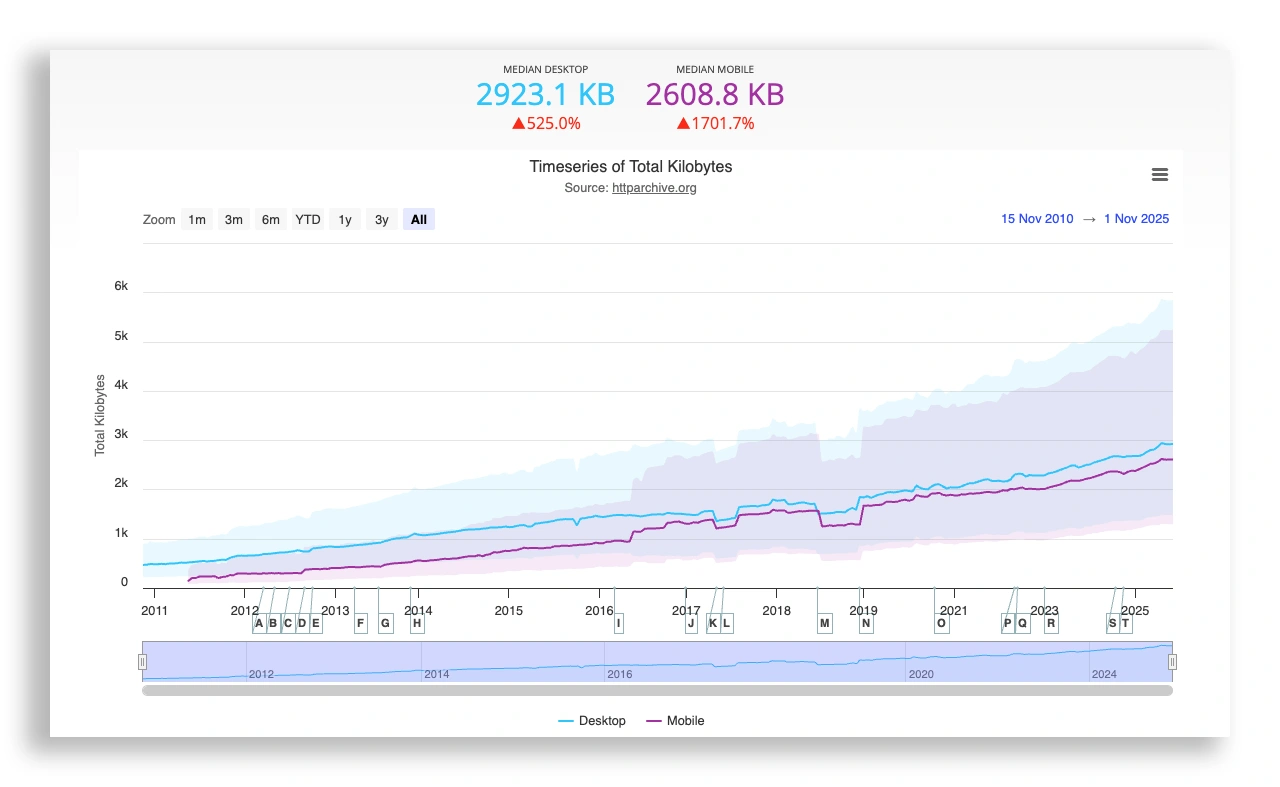
Task: Set zoom range to 6m
Action: 270,220
